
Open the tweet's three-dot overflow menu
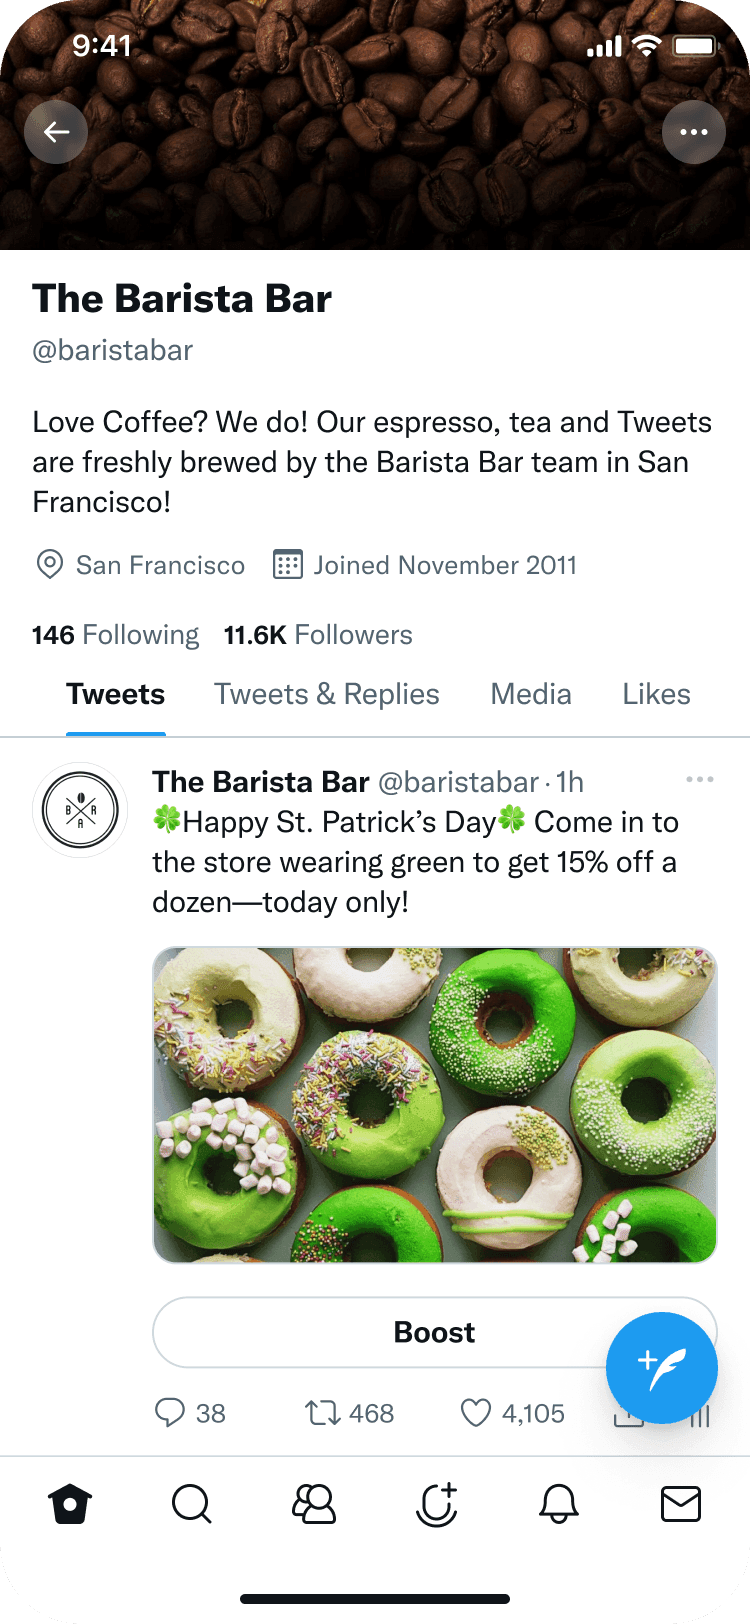click(x=700, y=780)
